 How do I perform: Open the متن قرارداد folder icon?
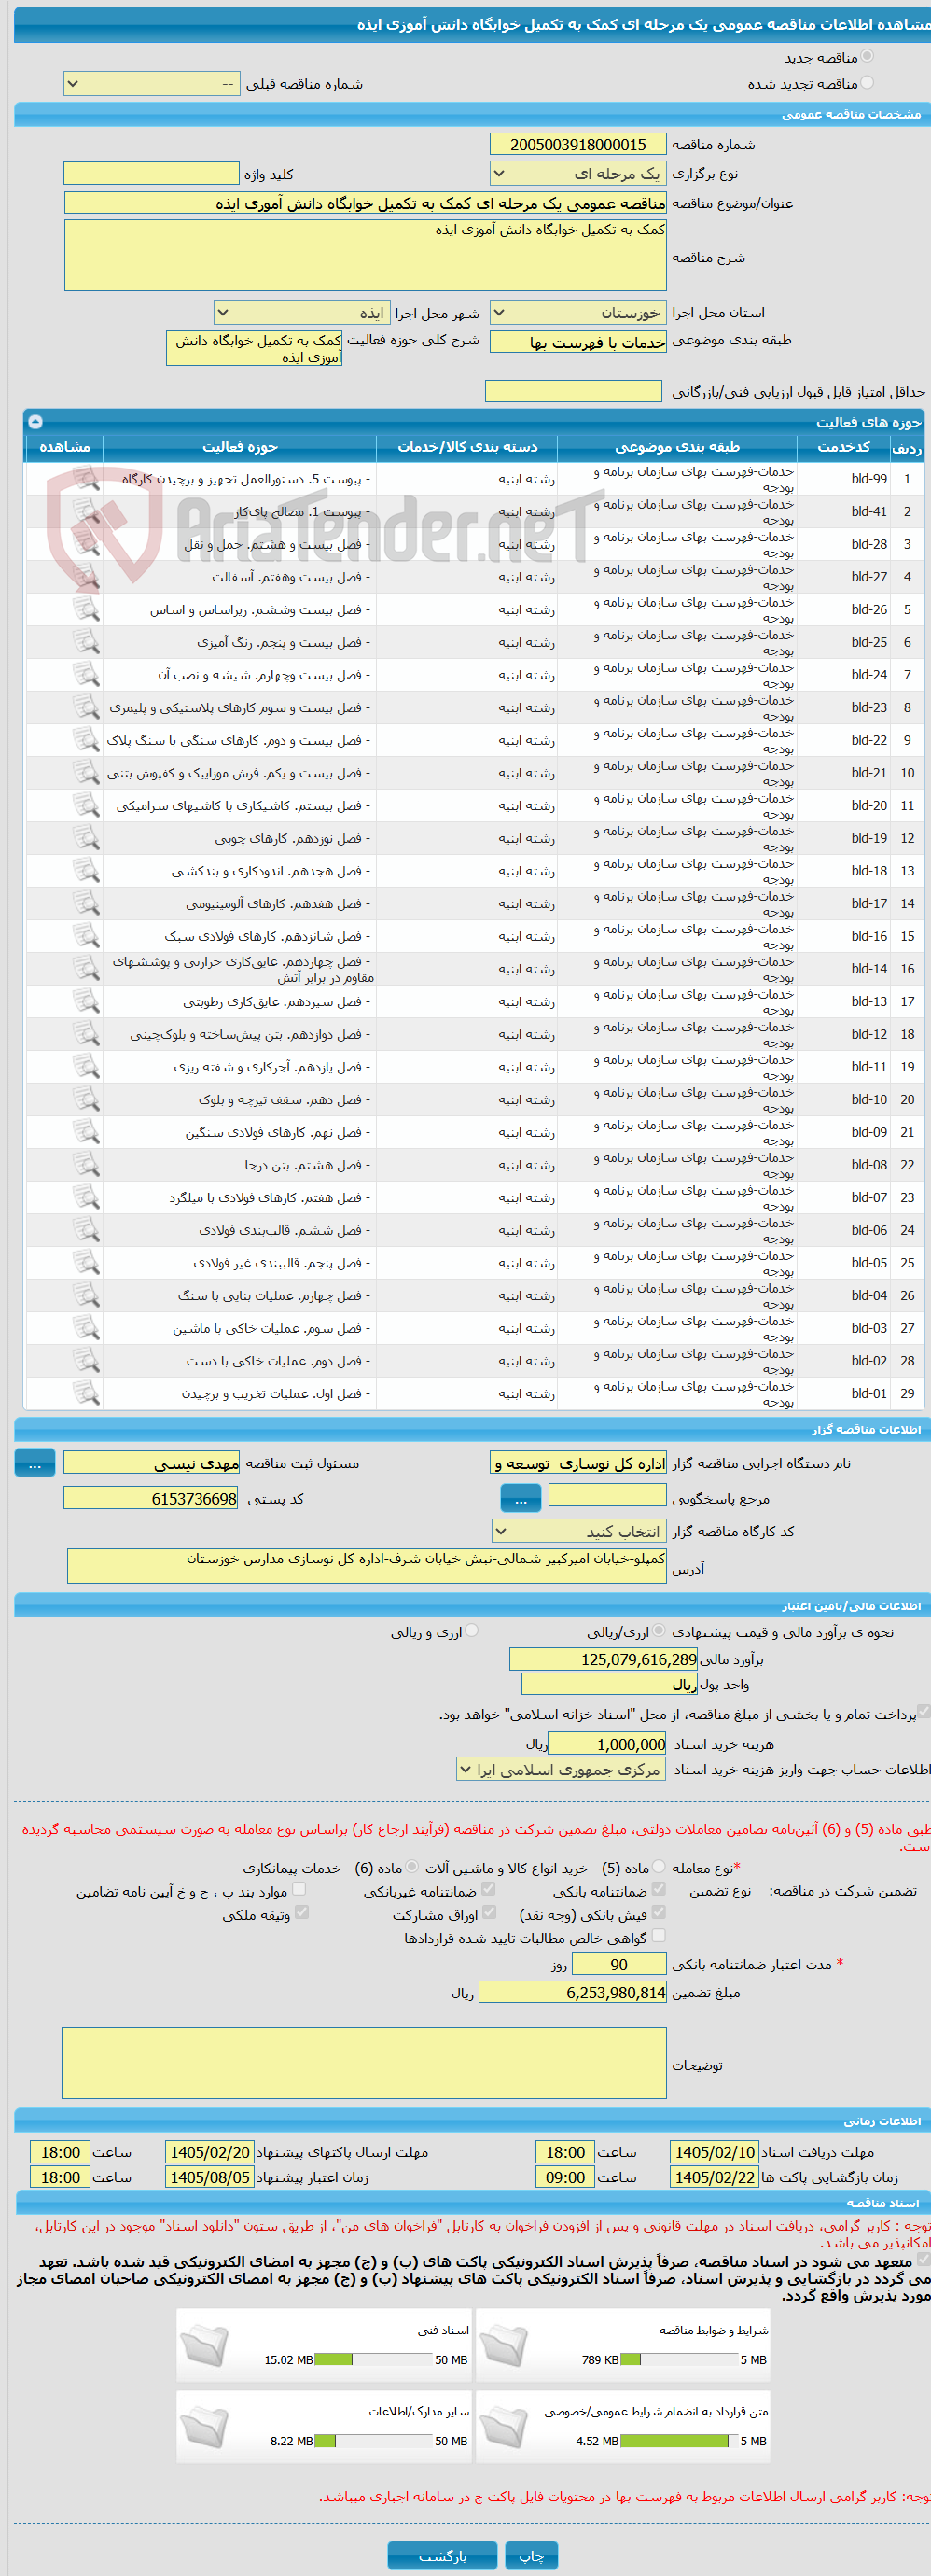click(x=503, y=2426)
